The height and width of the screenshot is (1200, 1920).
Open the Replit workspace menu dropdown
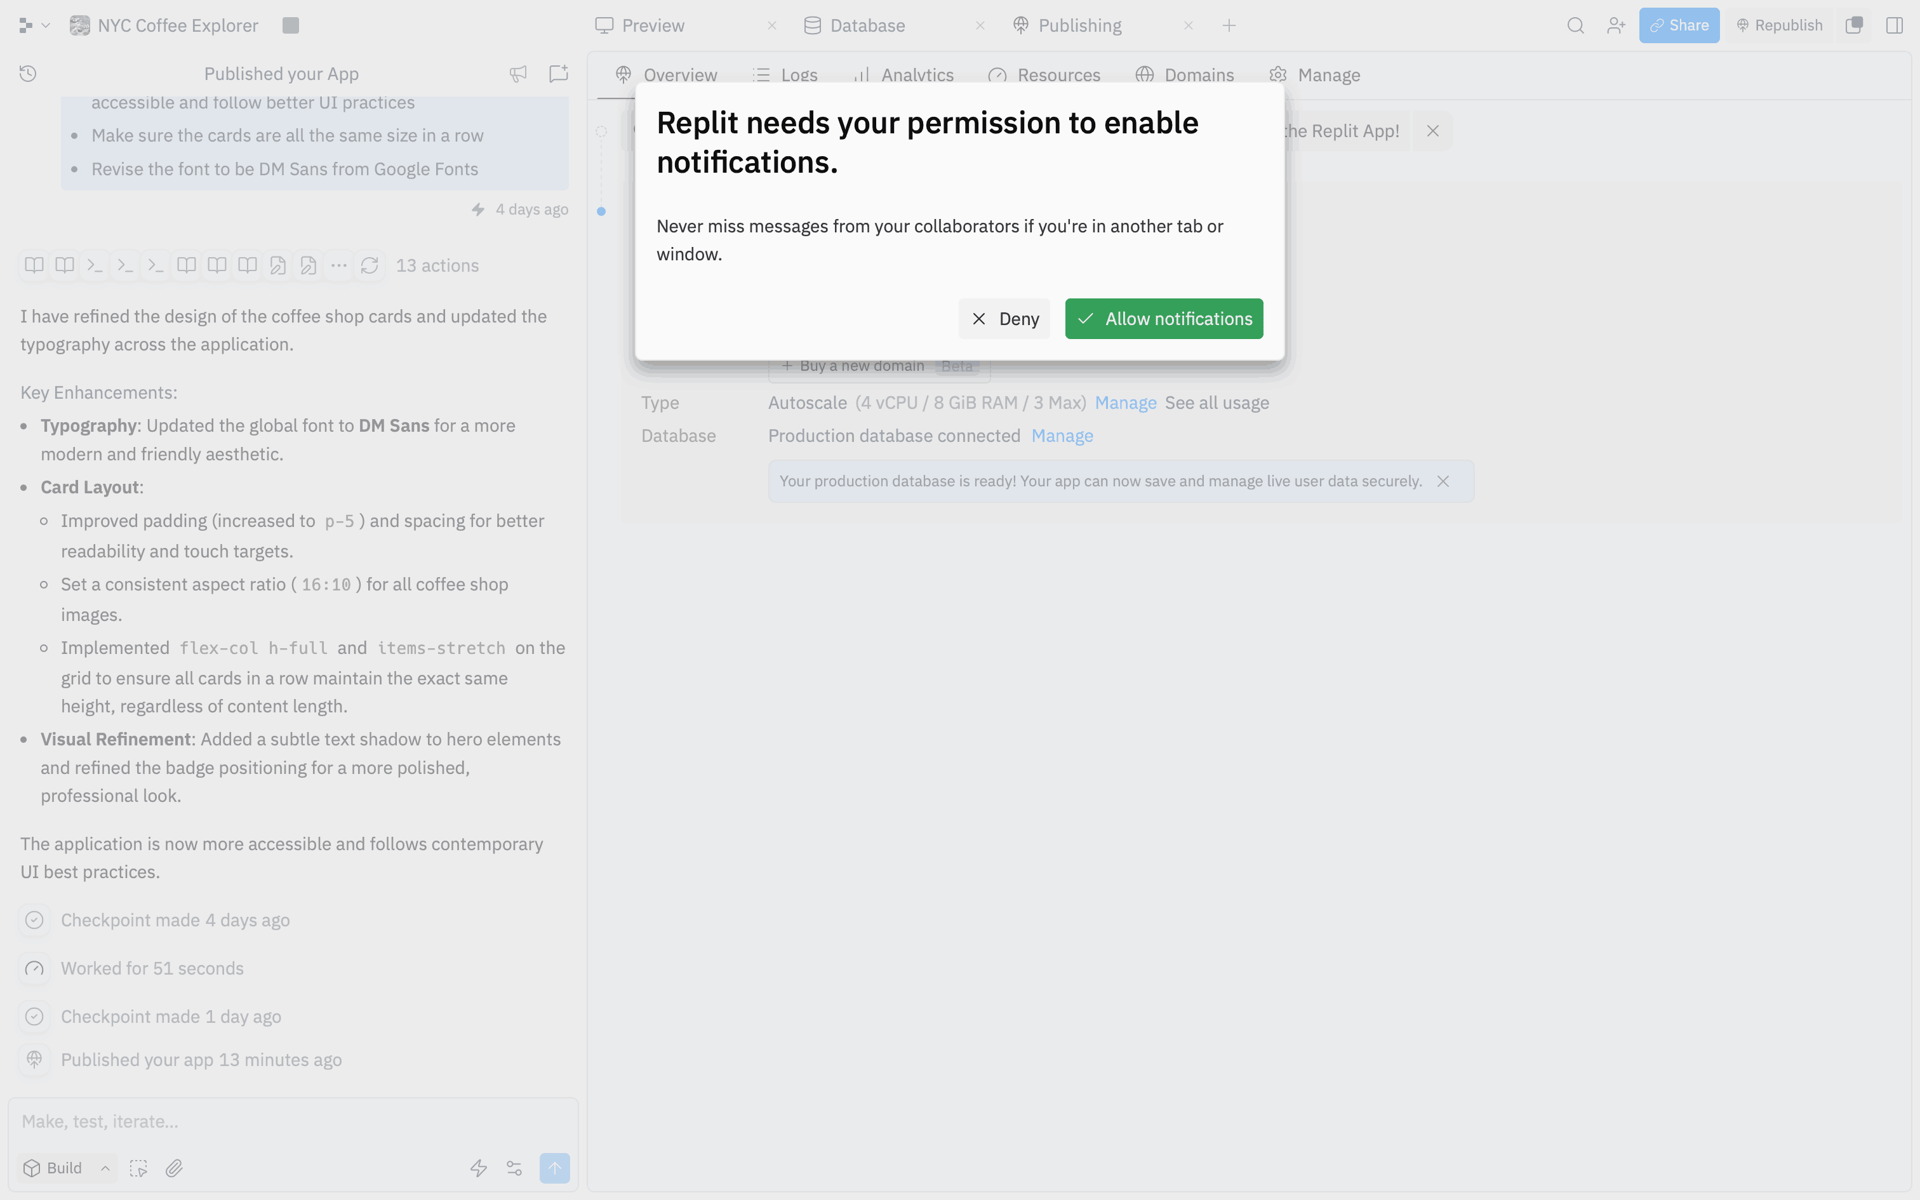34,25
